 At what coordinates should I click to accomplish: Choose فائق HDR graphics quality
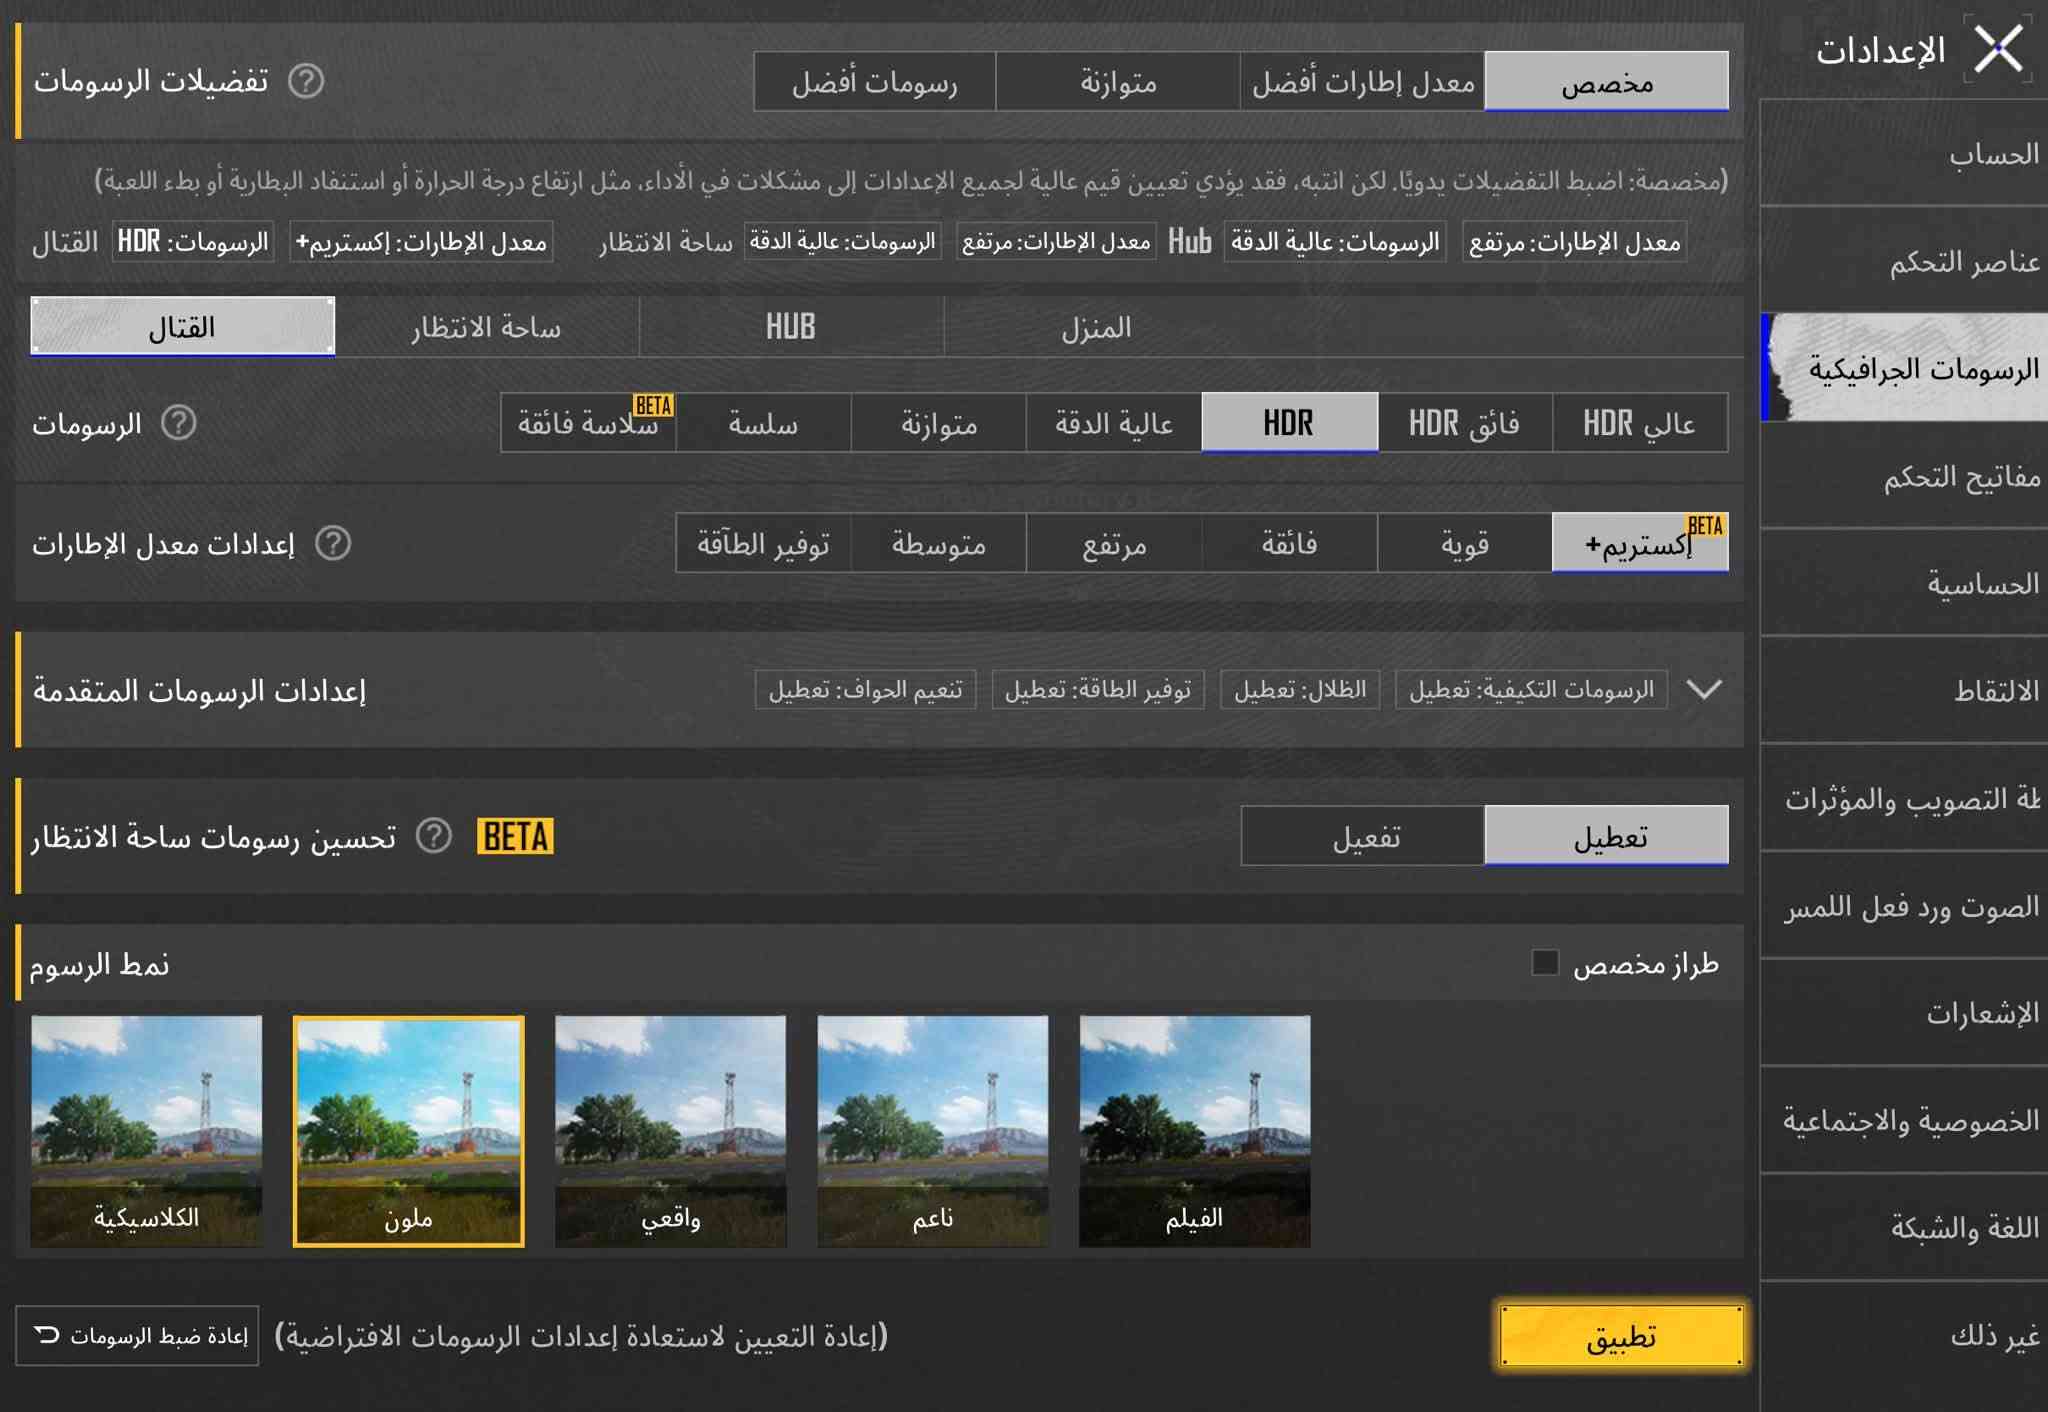(1465, 423)
